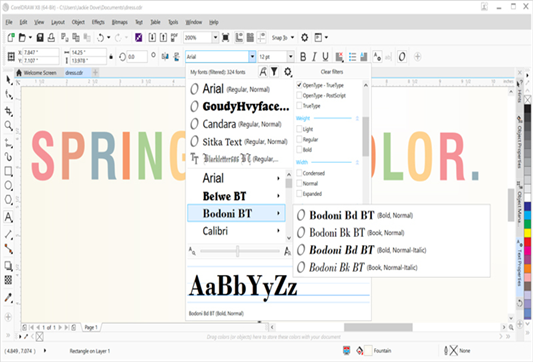Open the Bitmaps menu
The width and height of the screenshot is (533, 362).
coord(120,22)
